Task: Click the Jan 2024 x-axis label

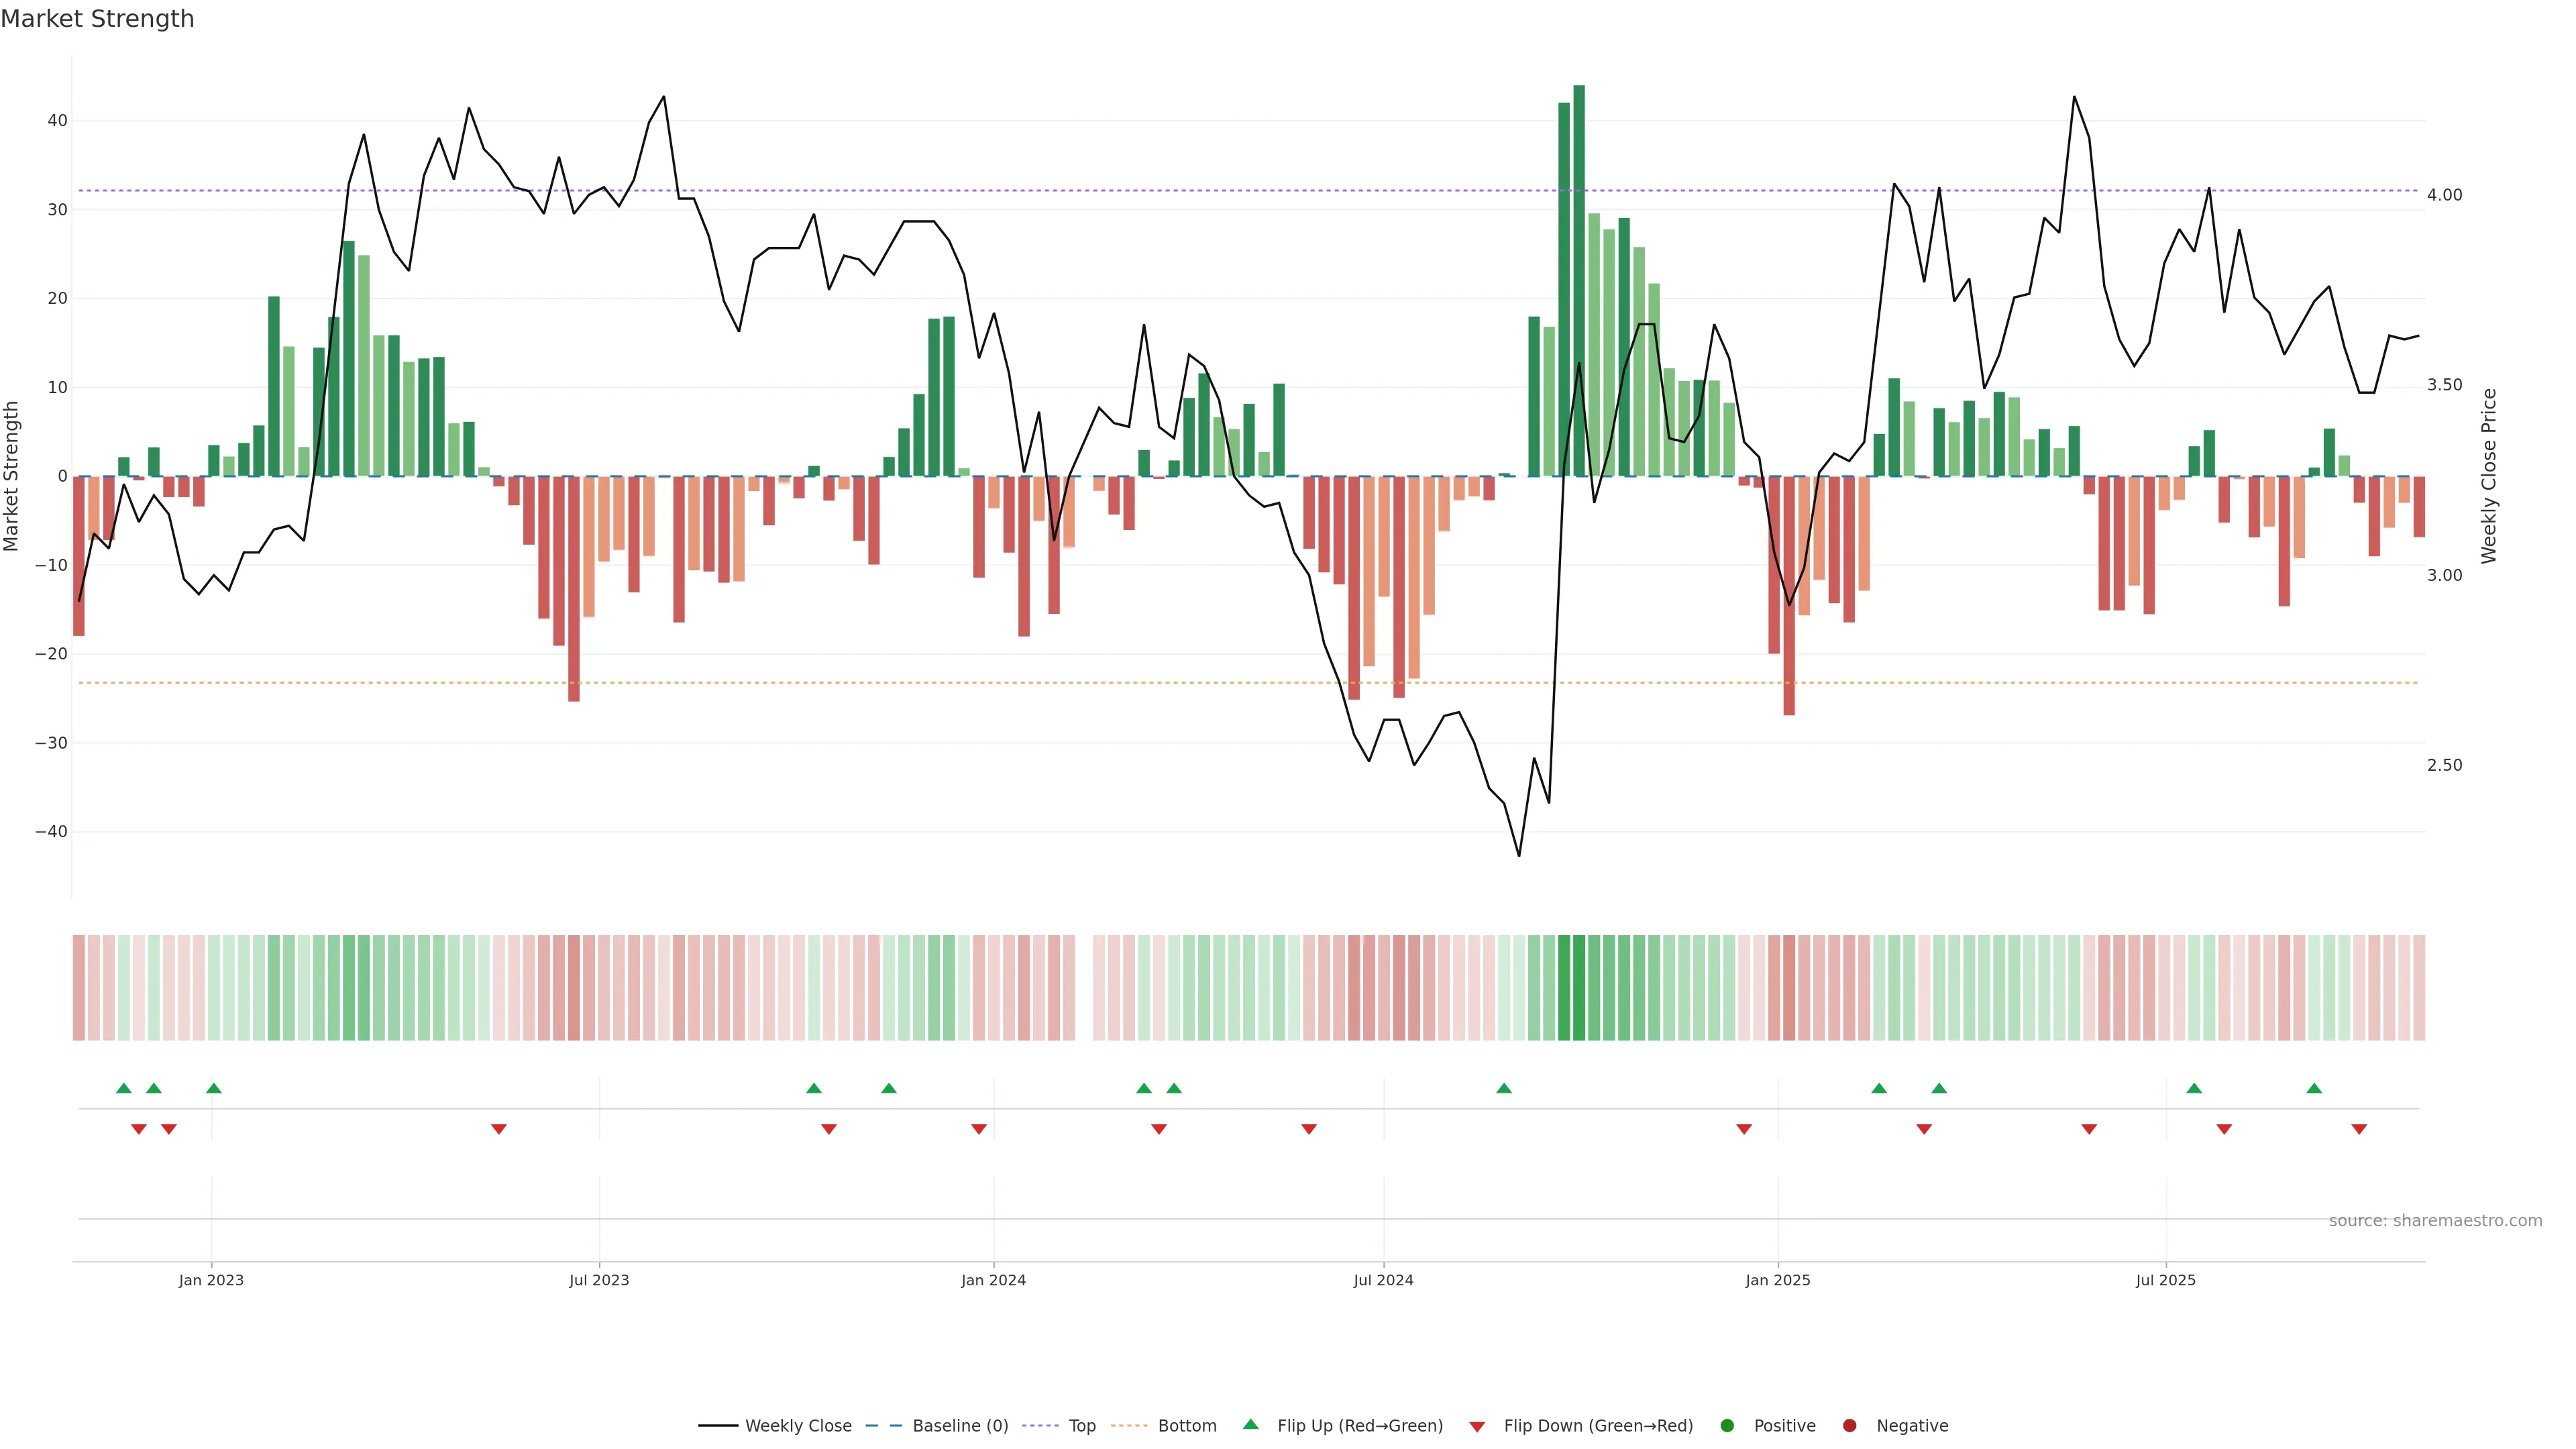Action: click(x=993, y=1280)
